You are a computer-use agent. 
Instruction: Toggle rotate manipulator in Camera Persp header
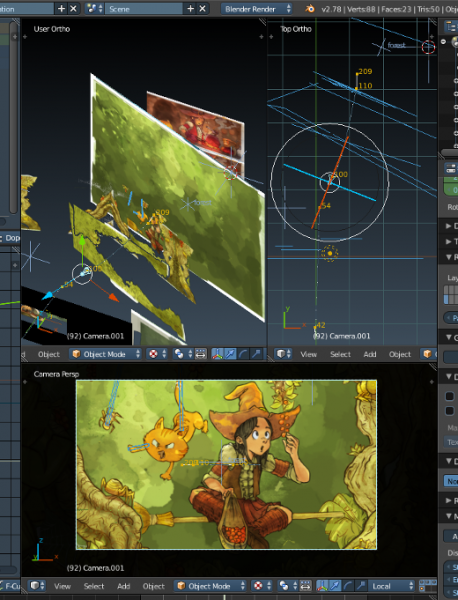point(347,586)
